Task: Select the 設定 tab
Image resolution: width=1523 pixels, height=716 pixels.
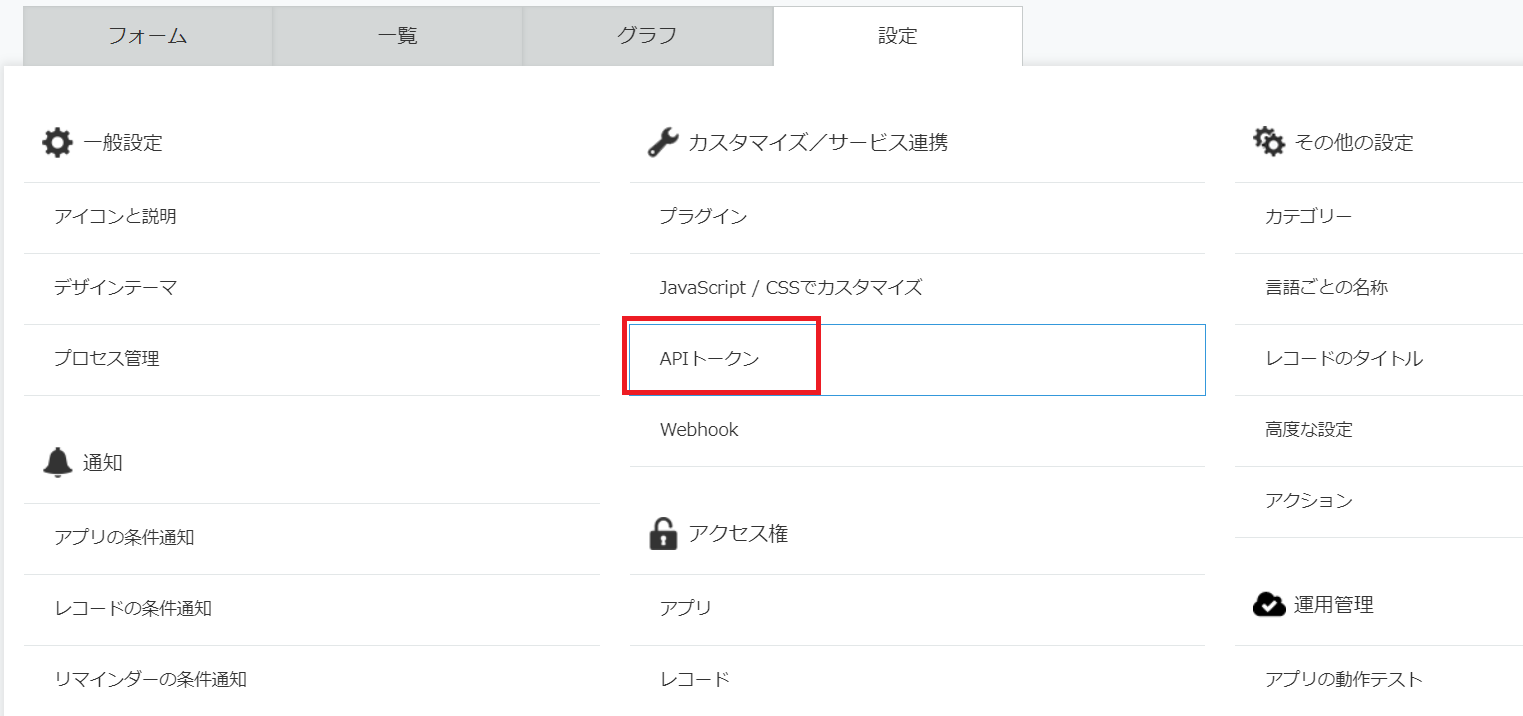Action: tap(897, 36)
